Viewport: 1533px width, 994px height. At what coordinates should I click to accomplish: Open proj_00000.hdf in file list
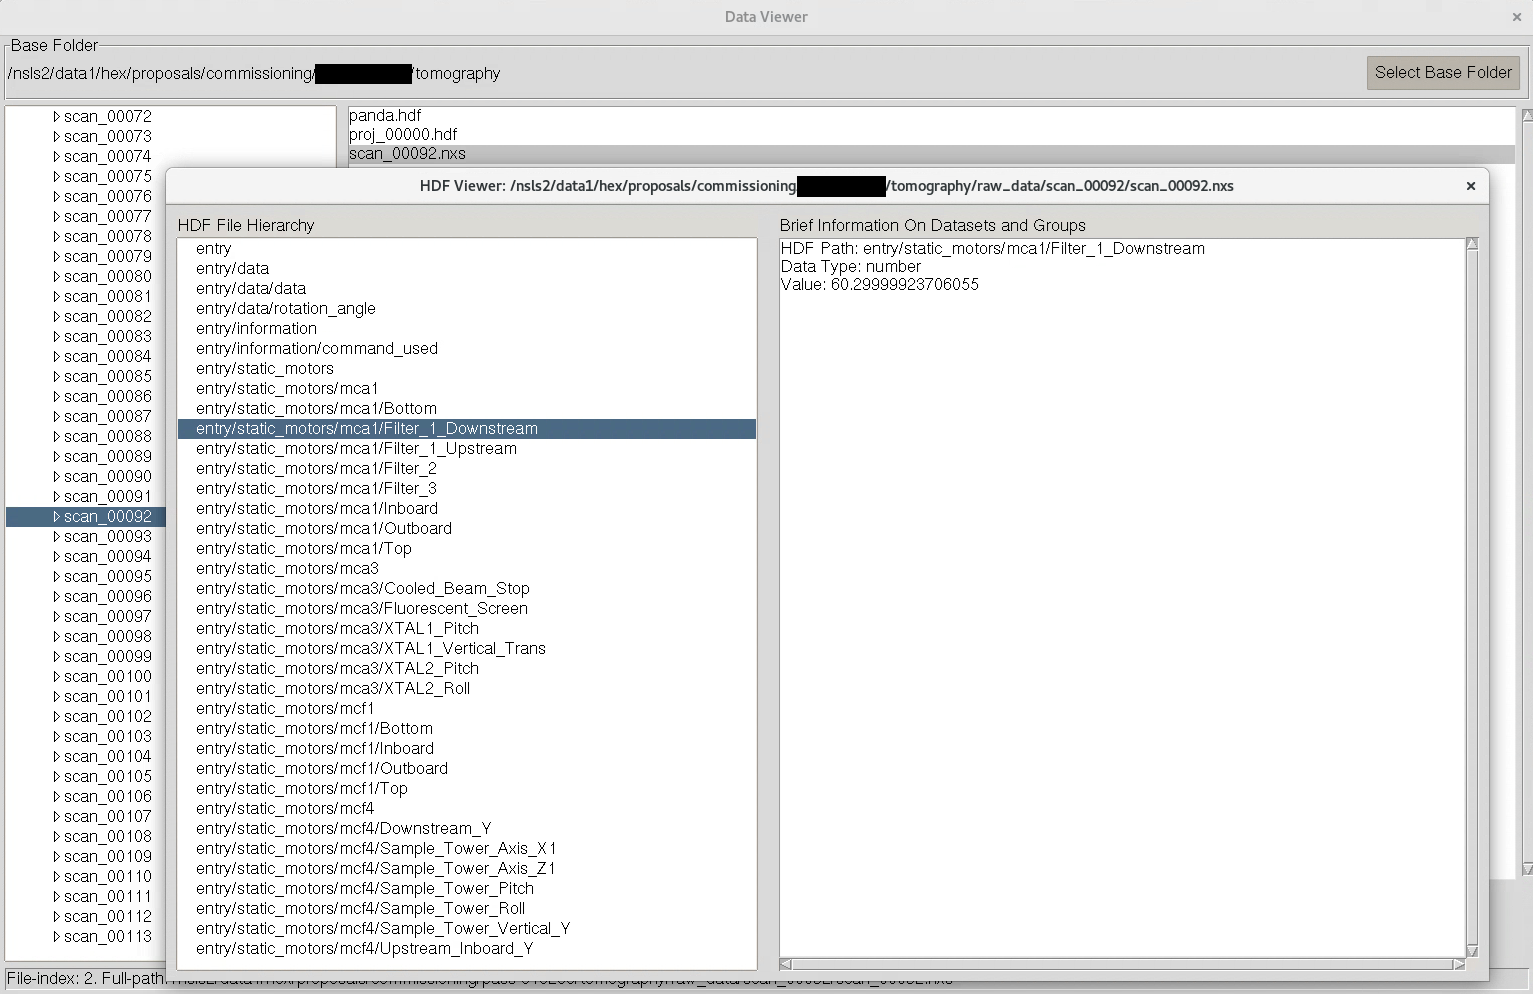coord(403,135)
